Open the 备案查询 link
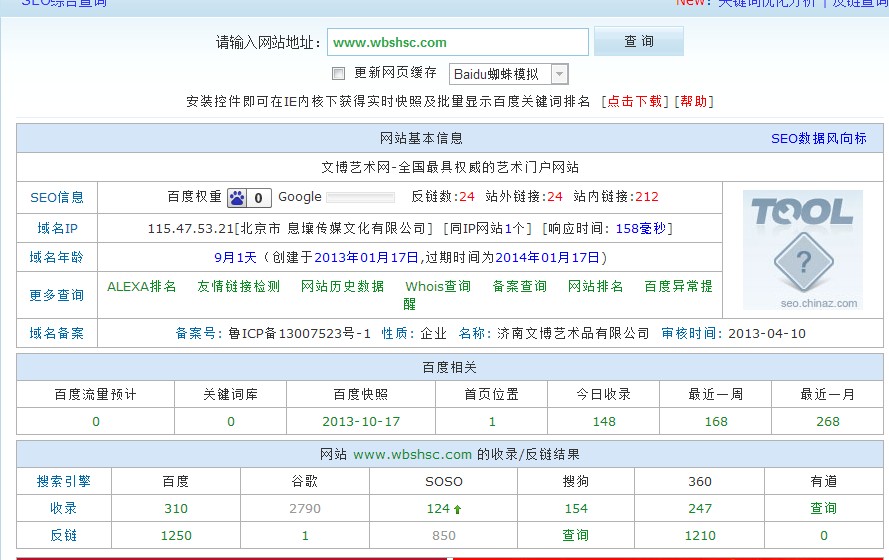Image resolution: width=889 pixels, height=560 pixels. coord(519,286)
